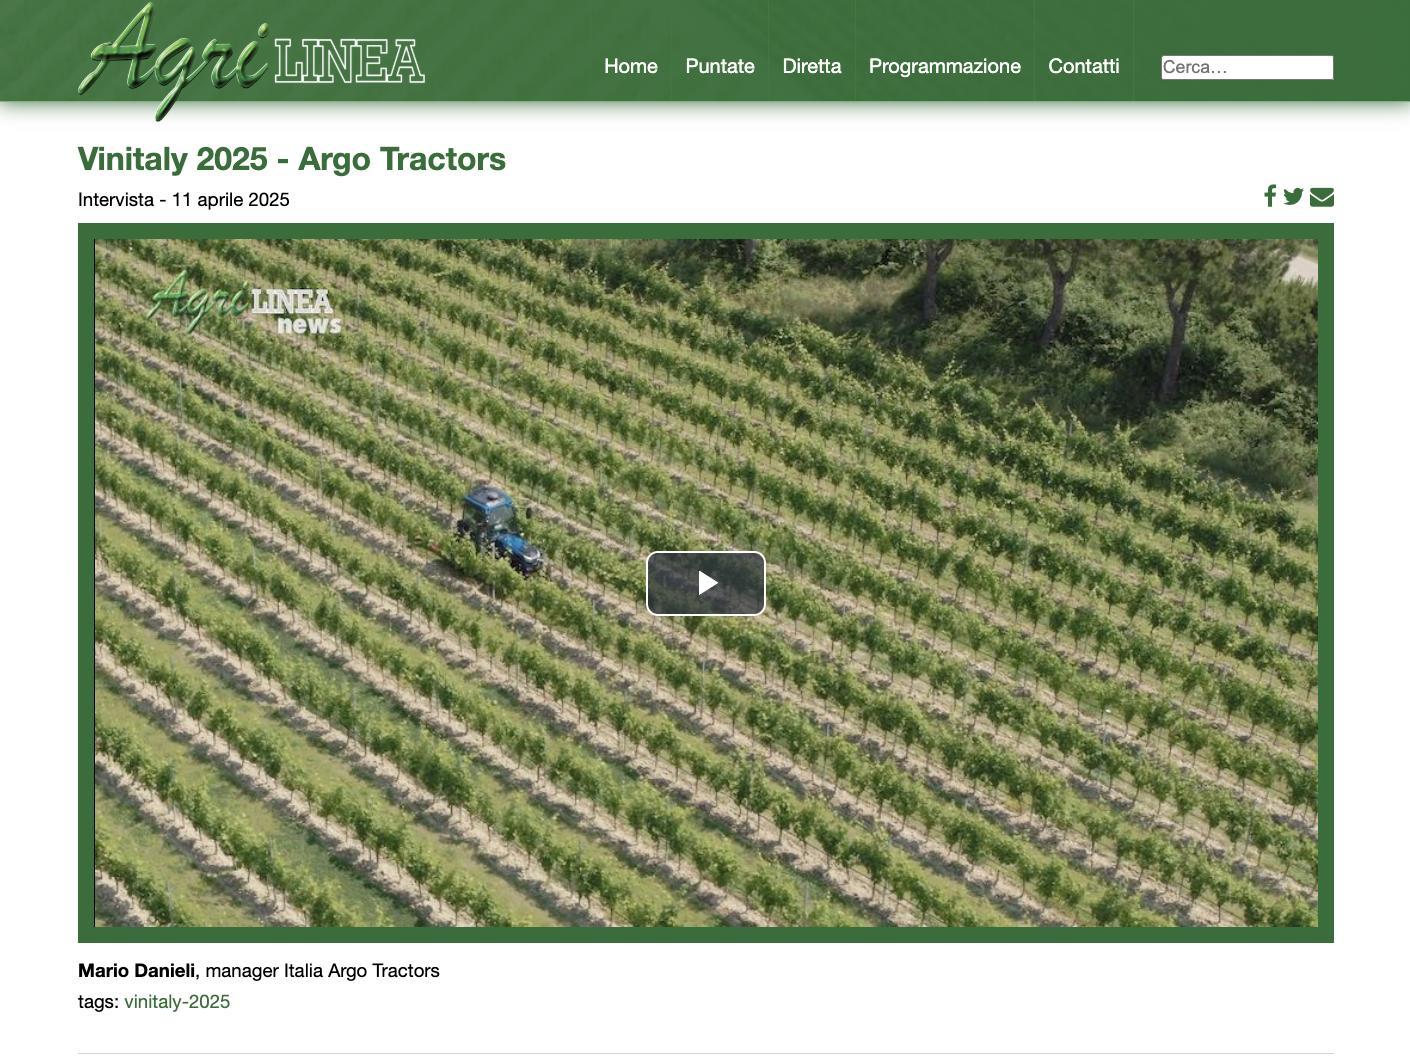
Task: Click the Vinitaly 2025 - Argo Tractors title
Action: [x=292, y=159]
